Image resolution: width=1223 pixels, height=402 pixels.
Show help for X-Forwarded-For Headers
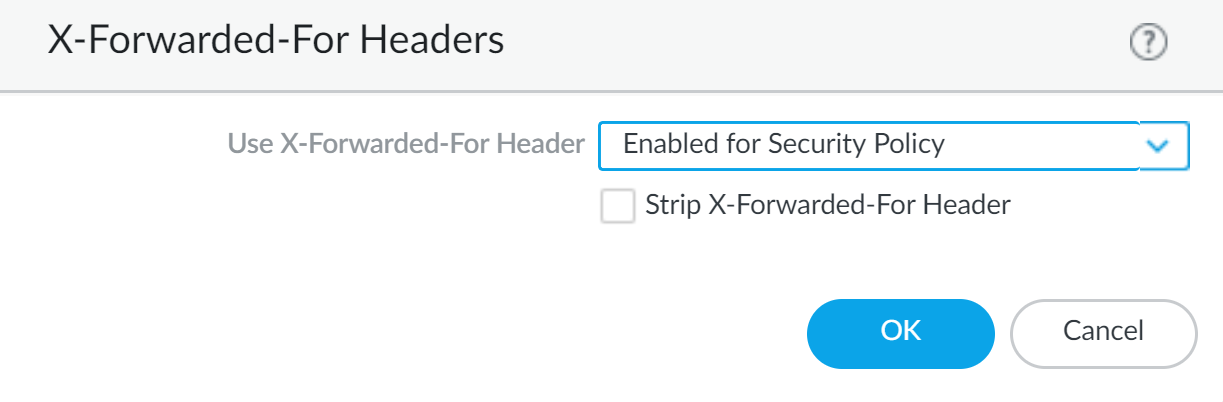[x=1149, y=43]
